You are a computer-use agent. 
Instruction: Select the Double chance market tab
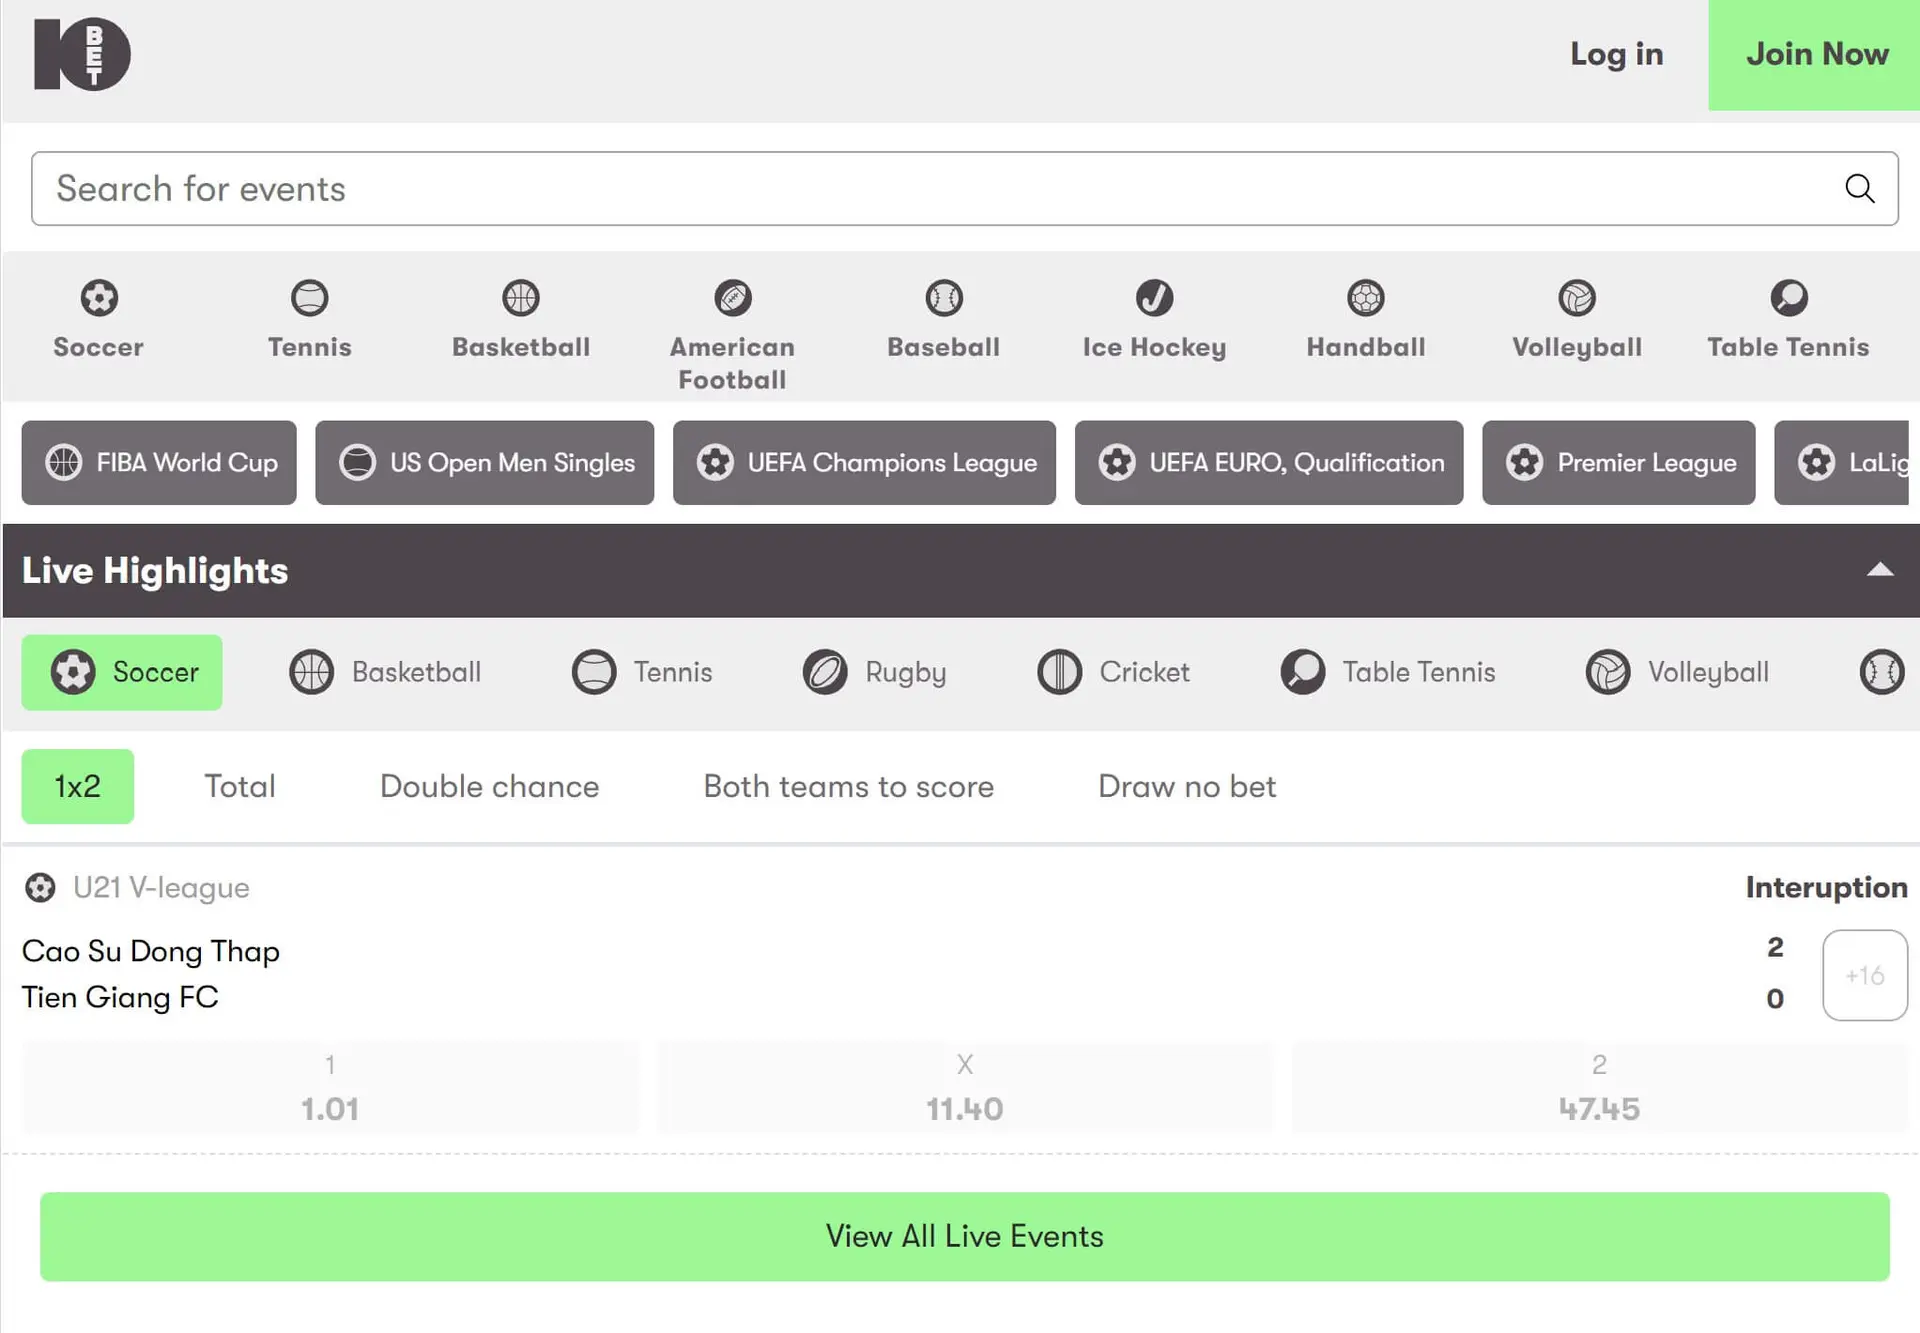489,786
